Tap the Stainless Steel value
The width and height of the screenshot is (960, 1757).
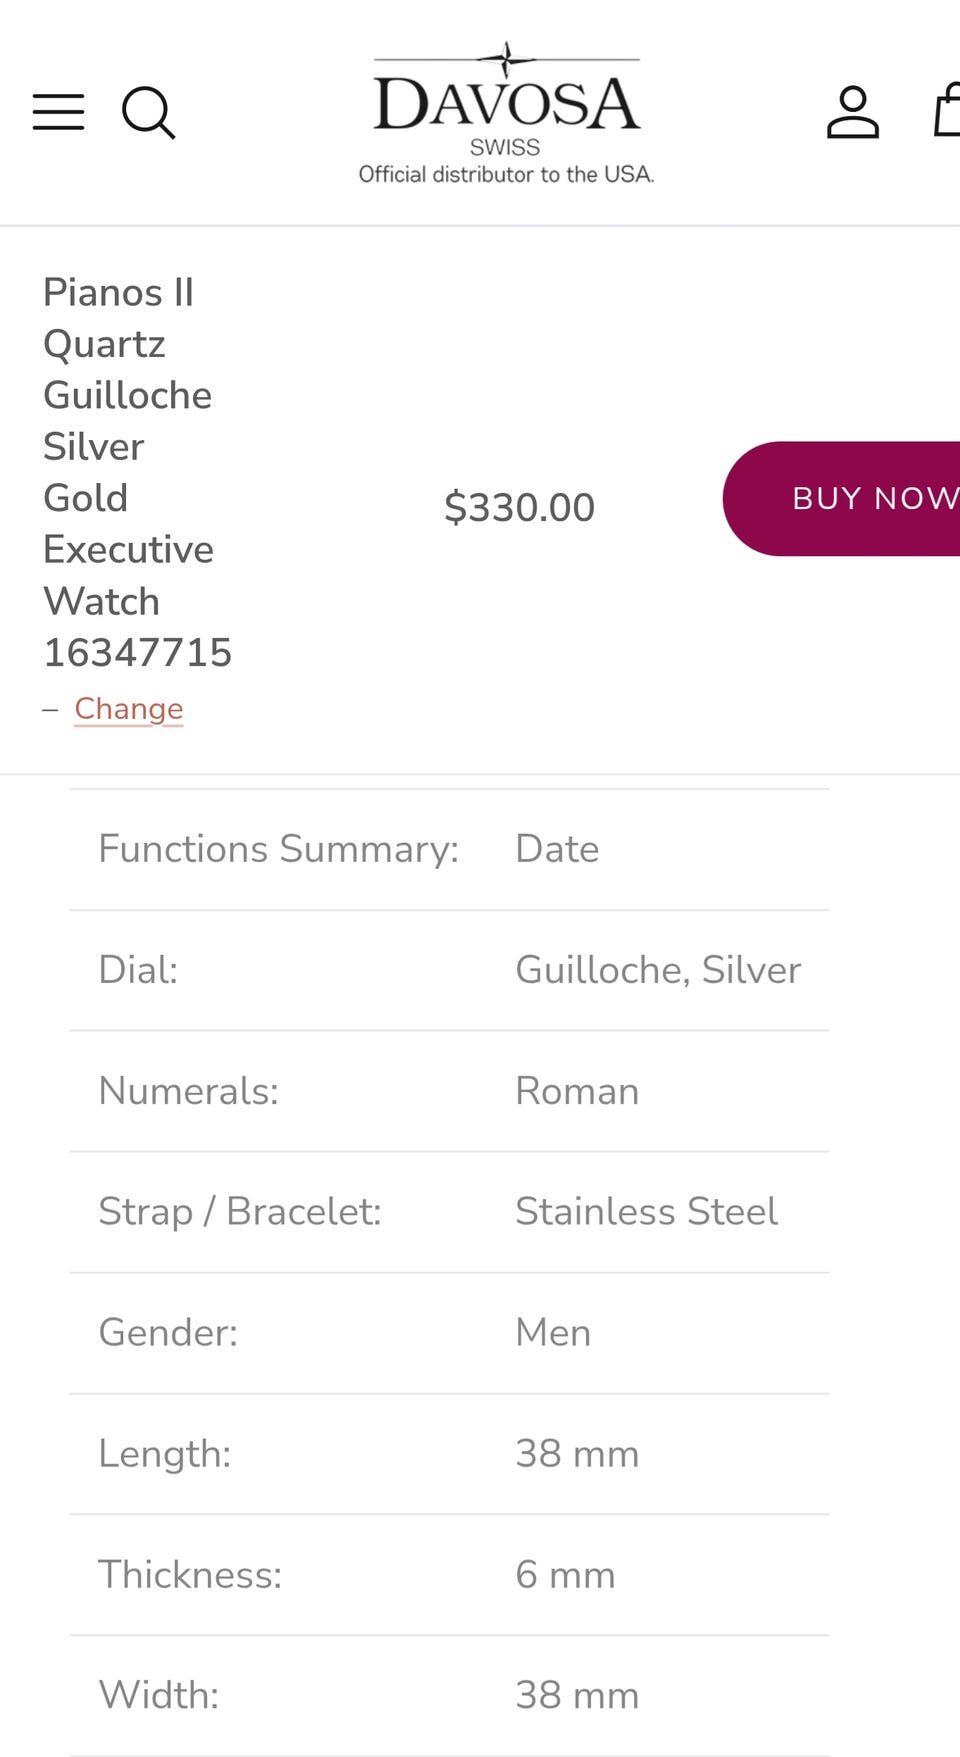(x=646, y=1212)
